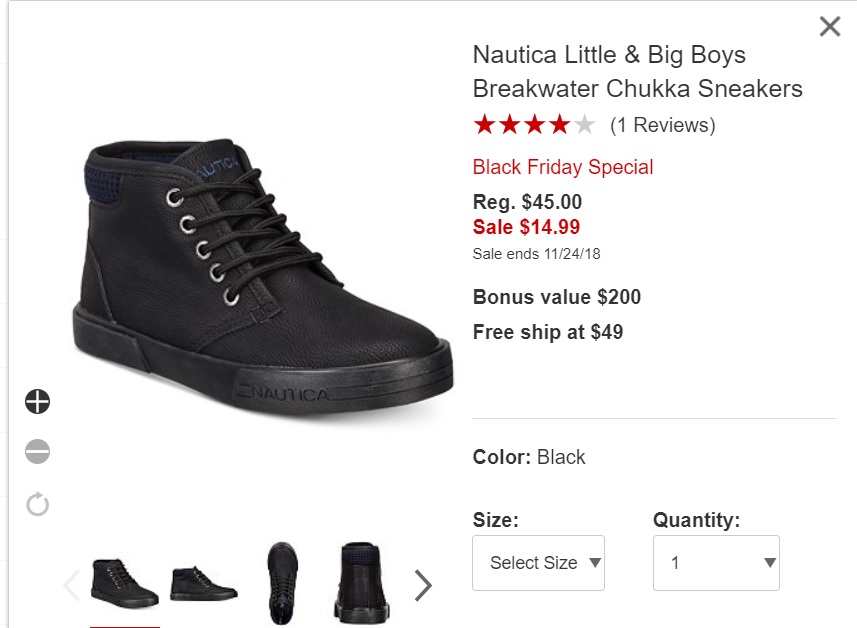Select the back-view shoe thumbnail
This screenshot has height=628, width=857.
coord(361,583)
